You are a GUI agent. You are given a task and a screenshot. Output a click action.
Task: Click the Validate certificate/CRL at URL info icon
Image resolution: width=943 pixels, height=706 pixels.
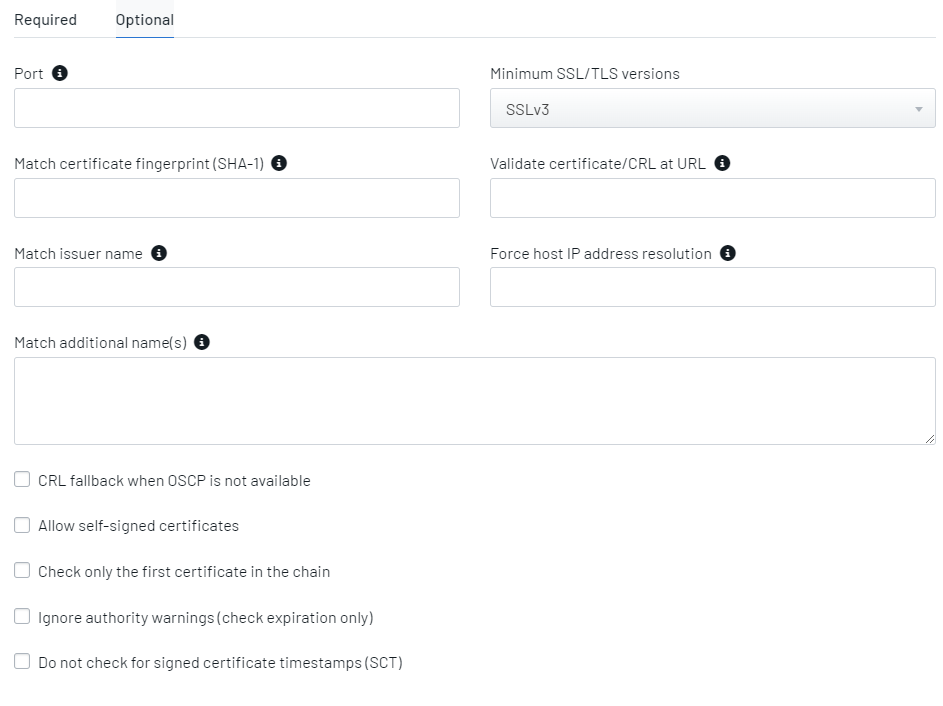pyautogui.click(x=723, y=163)
